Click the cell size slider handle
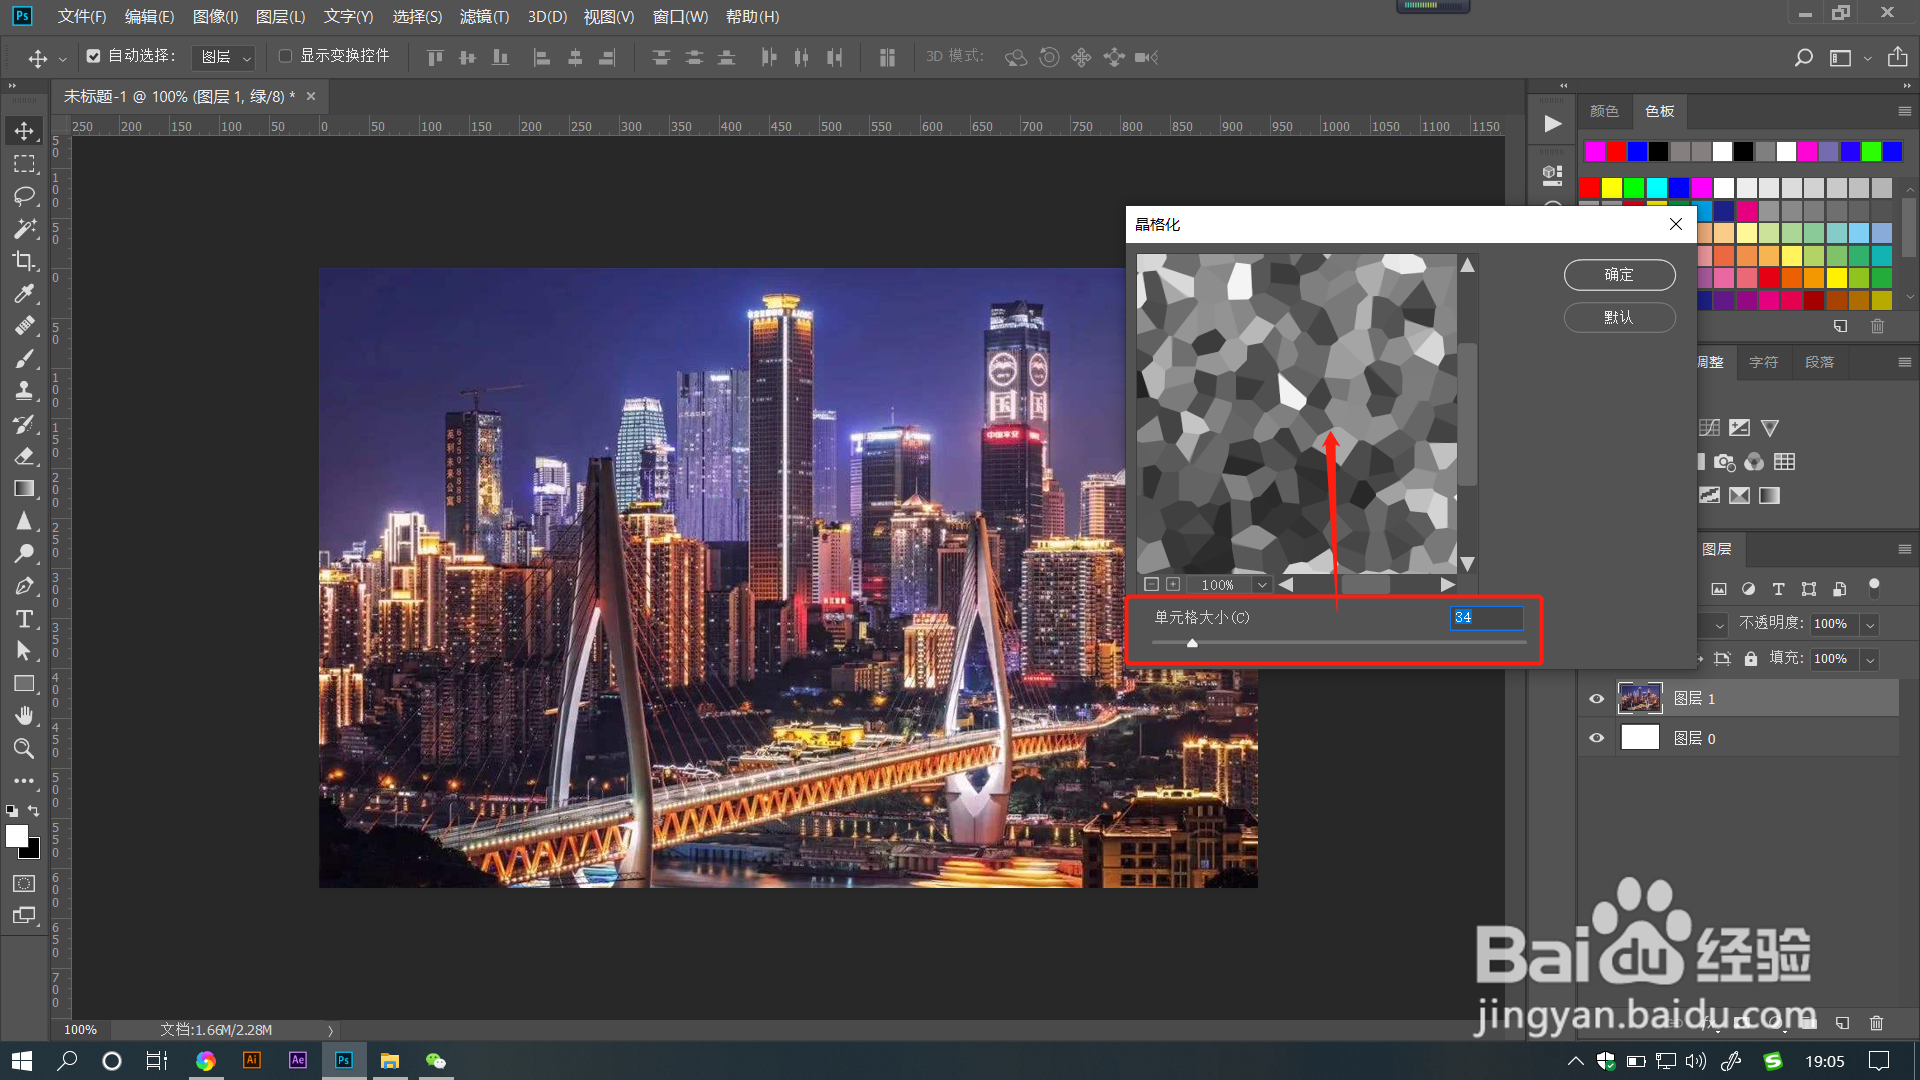This screenshot has width=1920, height=1080. pos(1192,644)
